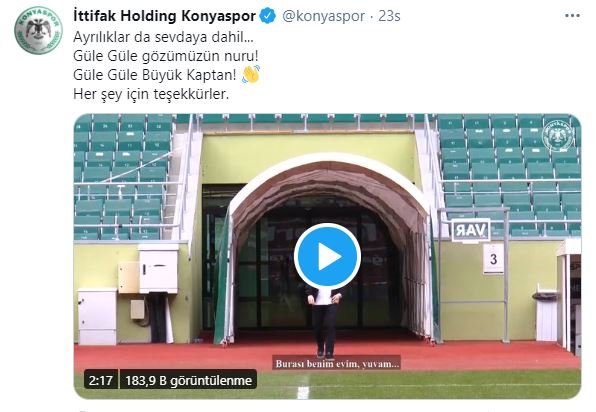This screenshot has width=596, height=412.
Task: Open the three-dot more options menu
Action: 572,16
